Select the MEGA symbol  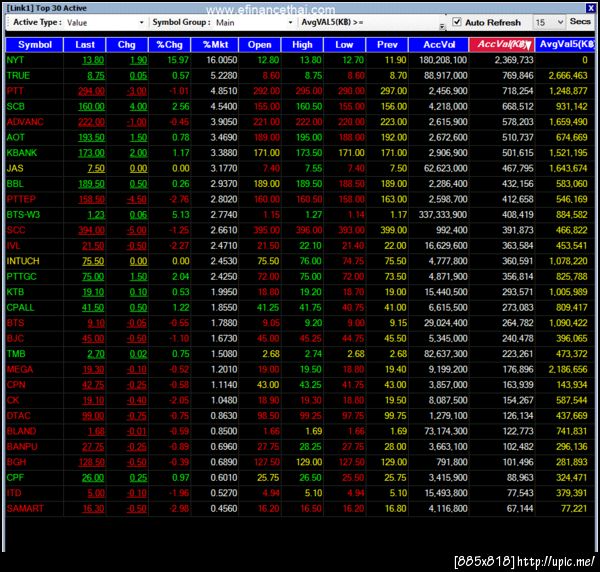[20, 369]
